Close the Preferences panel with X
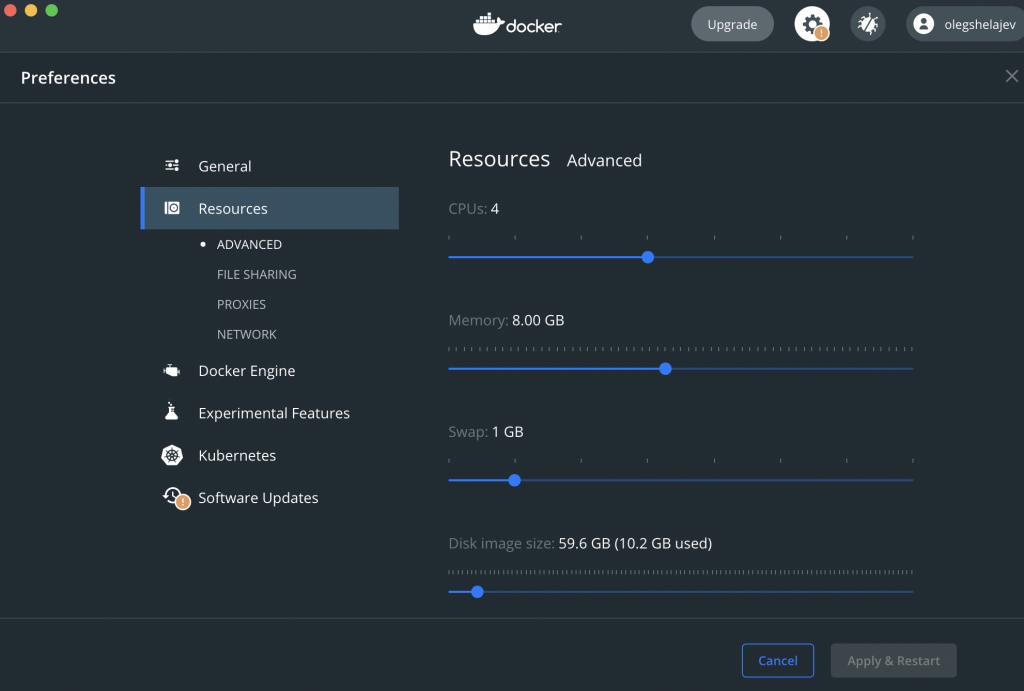Screen dimensions: 1024x691 1012,76
